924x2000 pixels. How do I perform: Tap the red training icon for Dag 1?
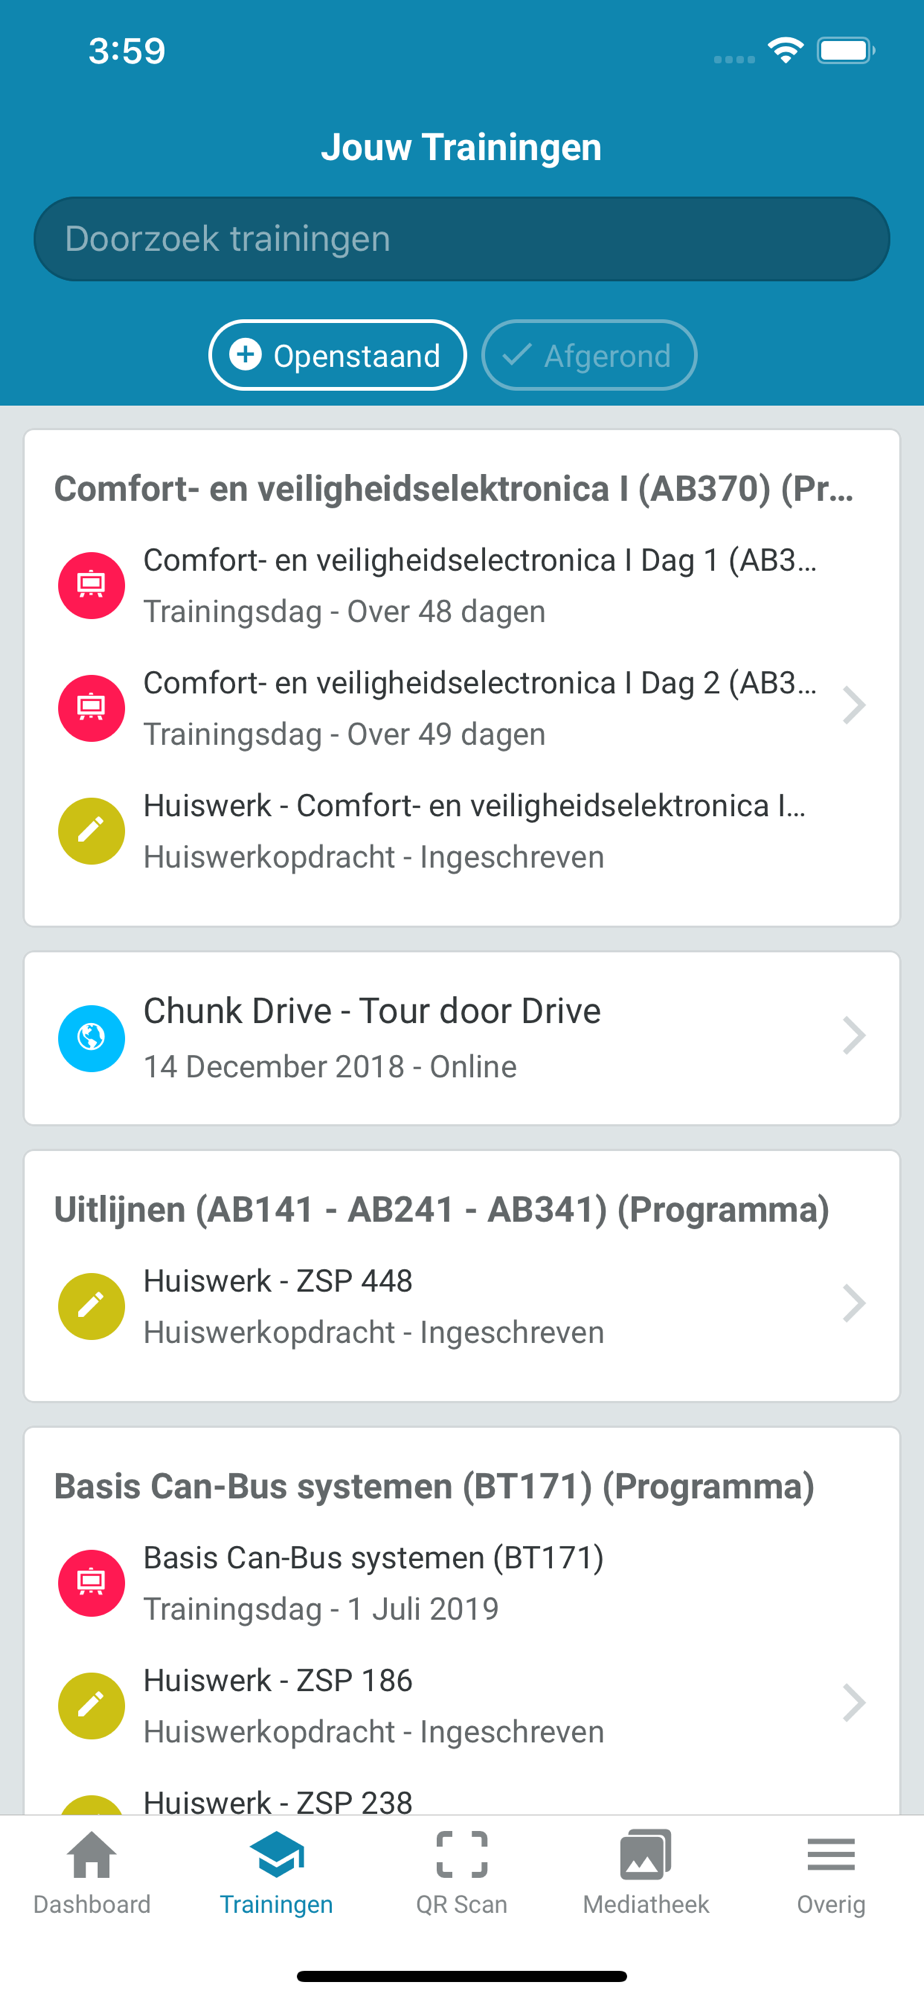point(91,585)
